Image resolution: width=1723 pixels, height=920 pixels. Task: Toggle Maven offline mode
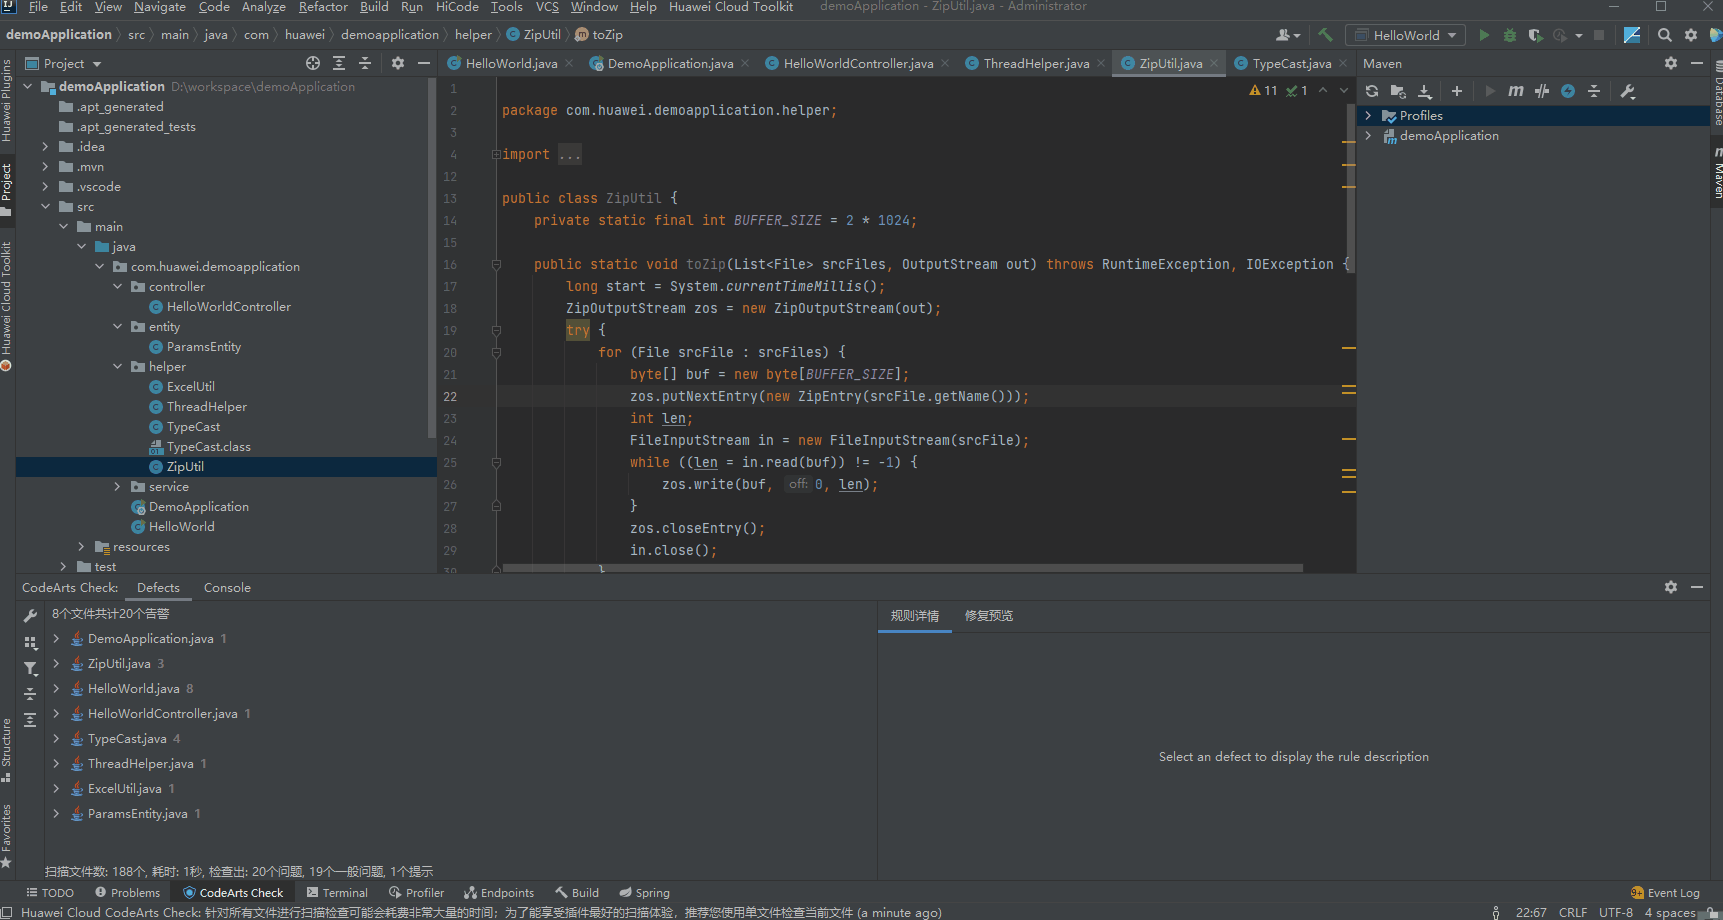tap(1542, 91)
